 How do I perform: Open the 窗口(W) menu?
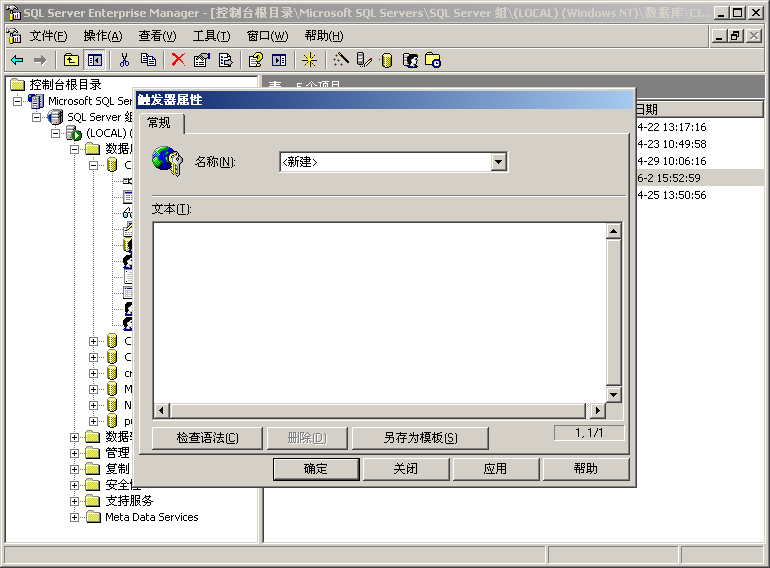(268, 36)
